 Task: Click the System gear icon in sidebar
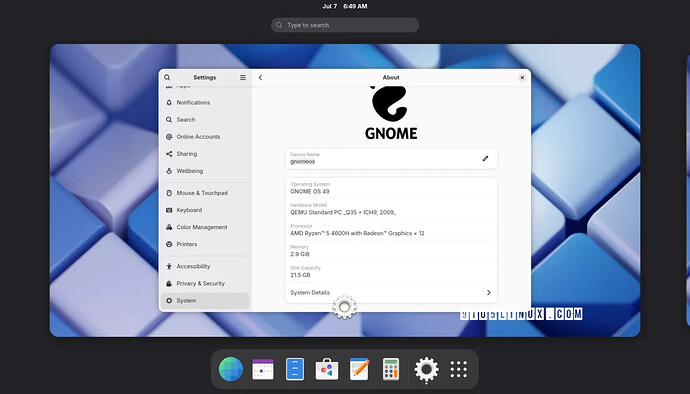[x=169, y=301]
